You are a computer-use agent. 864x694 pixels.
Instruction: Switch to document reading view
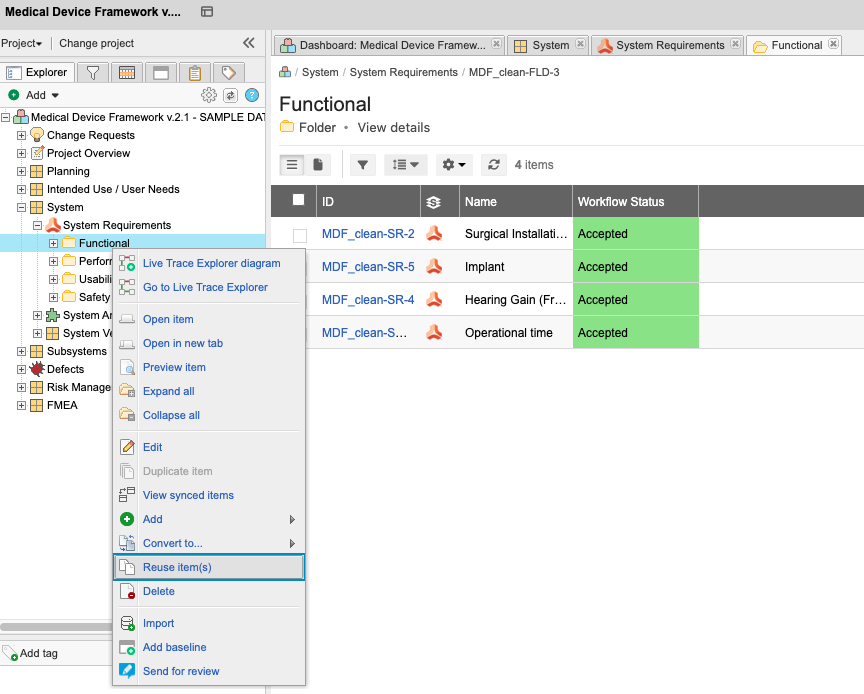click(318, 165)
